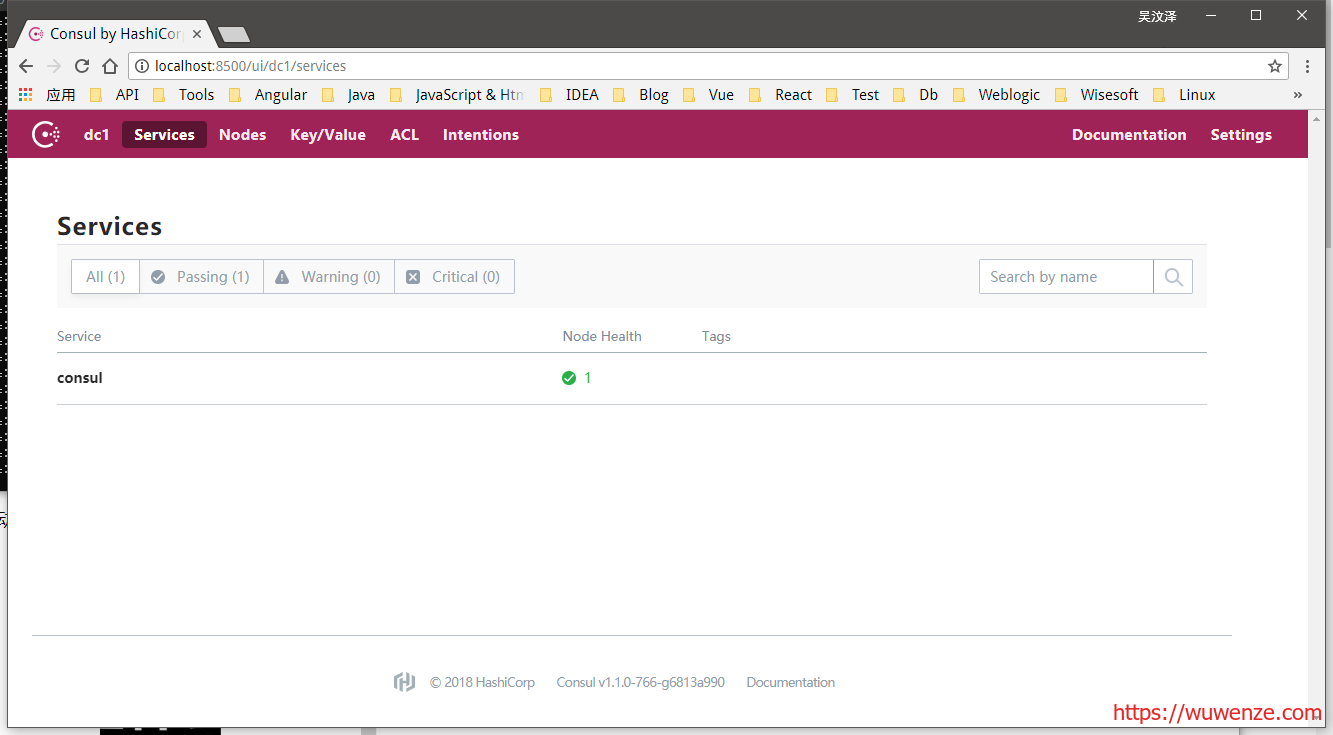Click the browser back arrow

26,66
